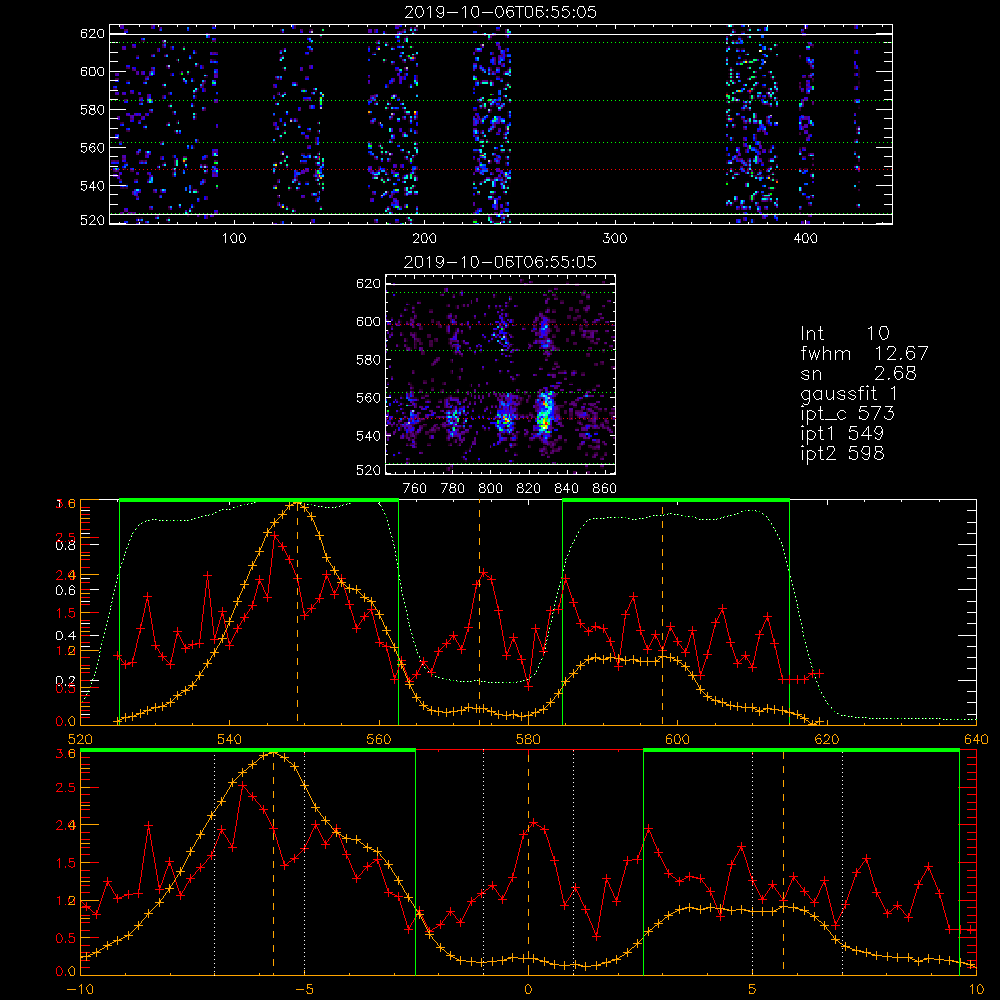Click x-axis label 520 of the profile plot

click(x=80, y=740)
